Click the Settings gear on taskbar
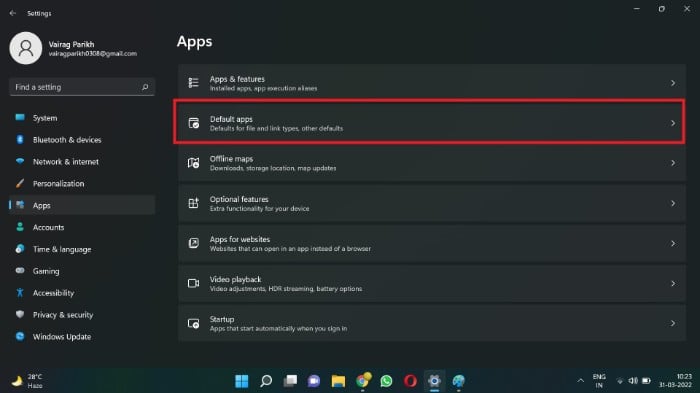The image size is (700, 393). point(434,381)
